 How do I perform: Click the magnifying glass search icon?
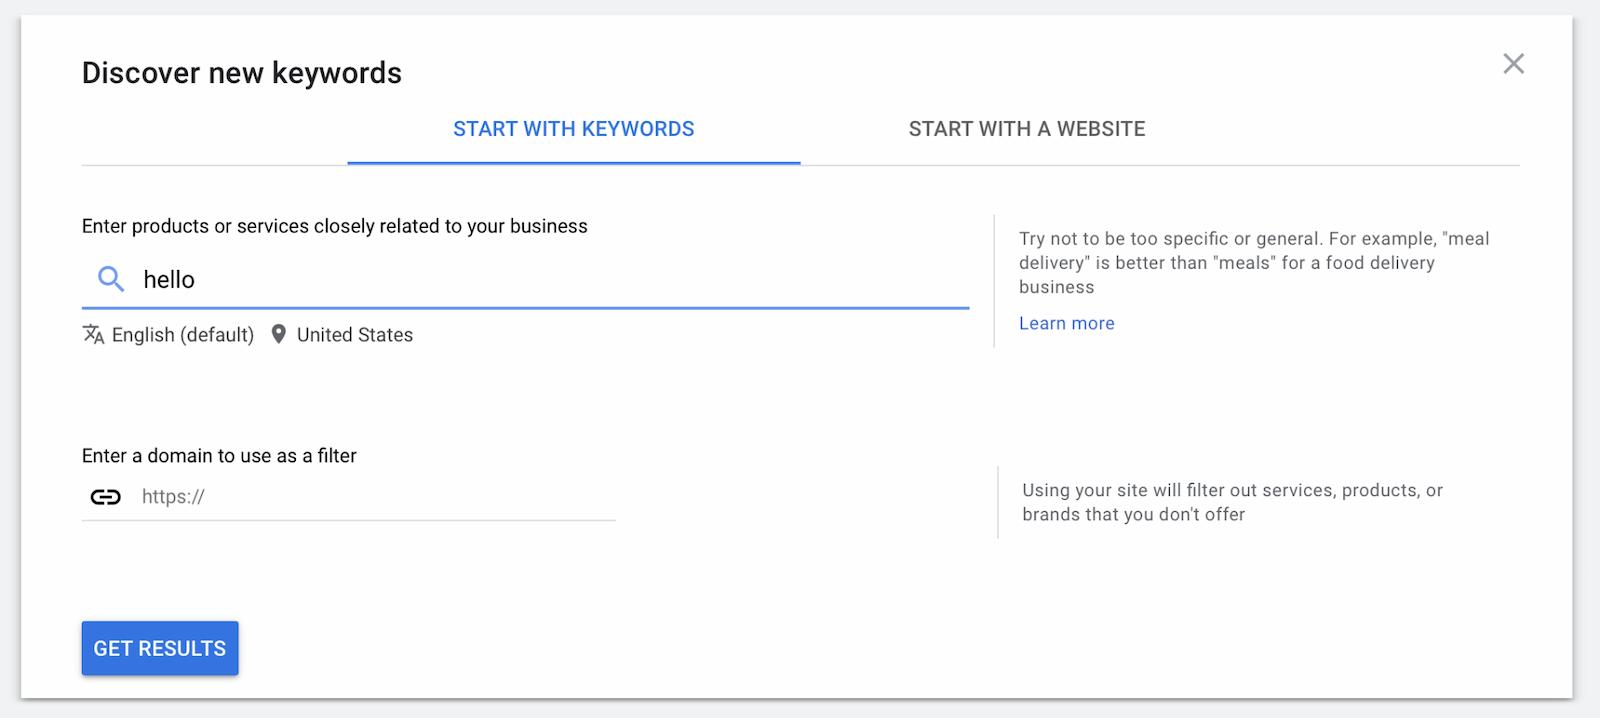pos(108,280)
